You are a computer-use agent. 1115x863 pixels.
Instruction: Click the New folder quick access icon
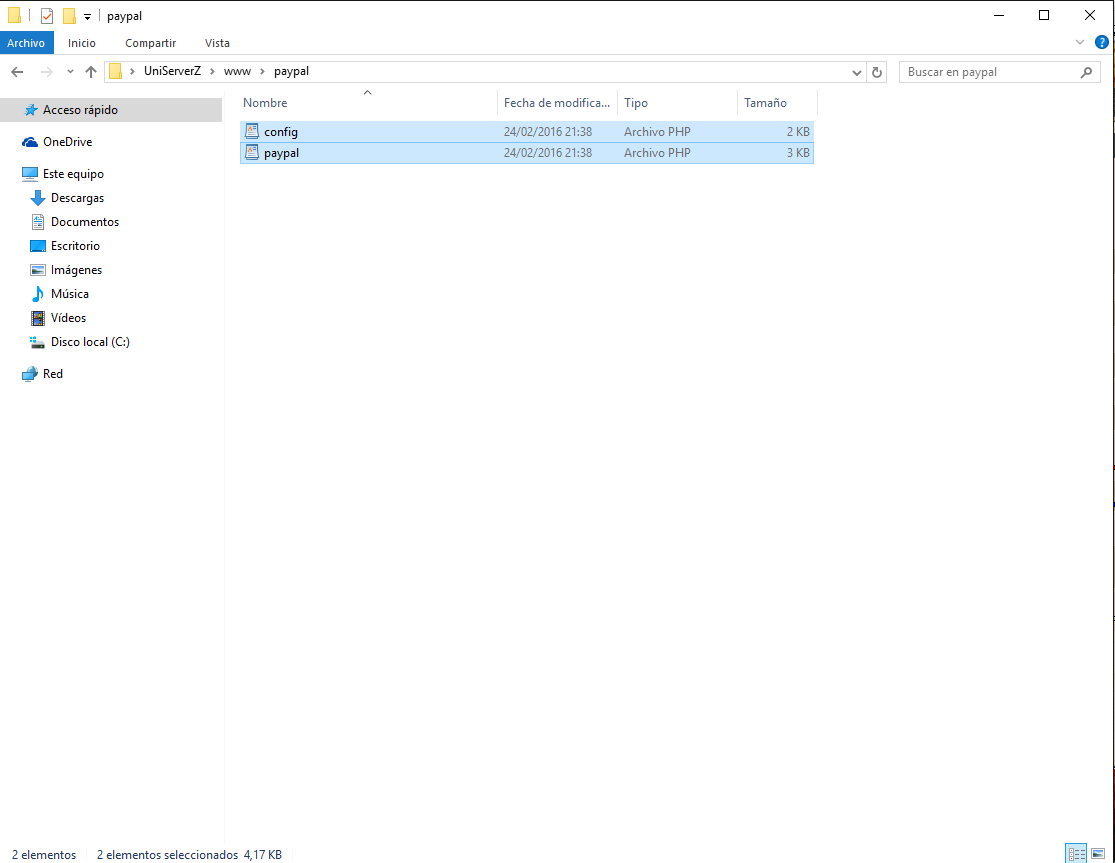point(69,16)
